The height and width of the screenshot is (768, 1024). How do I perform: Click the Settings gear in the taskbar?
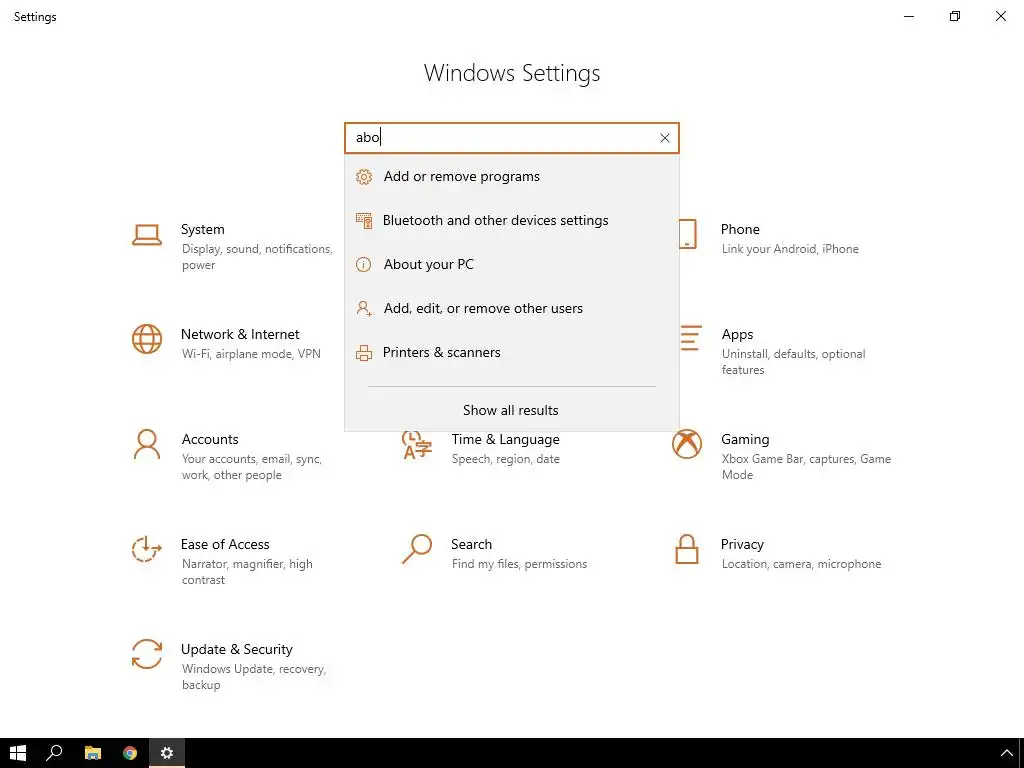click(x=167, y=753)
